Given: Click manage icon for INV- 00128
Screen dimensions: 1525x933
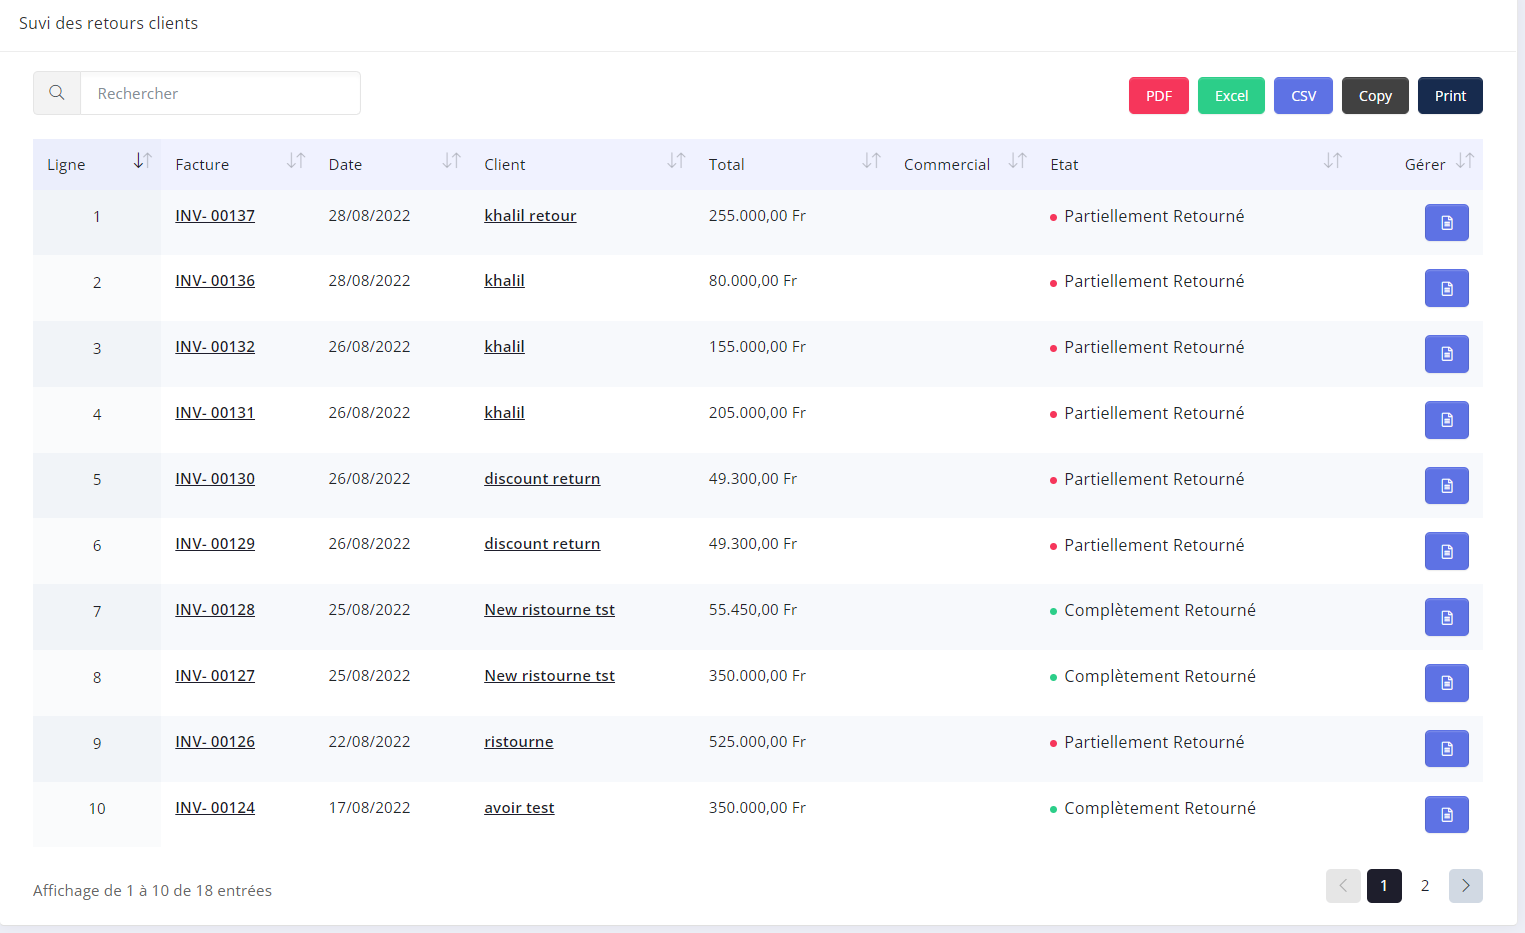Looking at the screenshot, I should (1446, 617).
